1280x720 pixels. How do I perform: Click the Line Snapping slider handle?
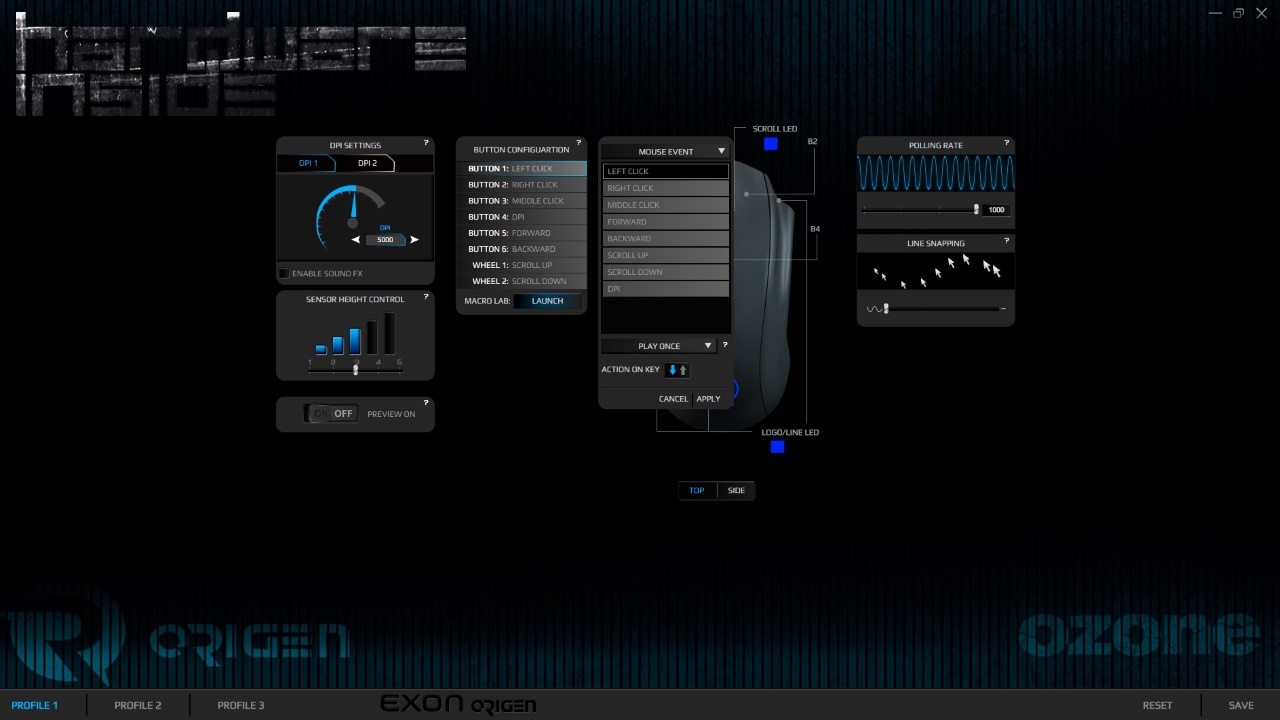tap(886, 308)
